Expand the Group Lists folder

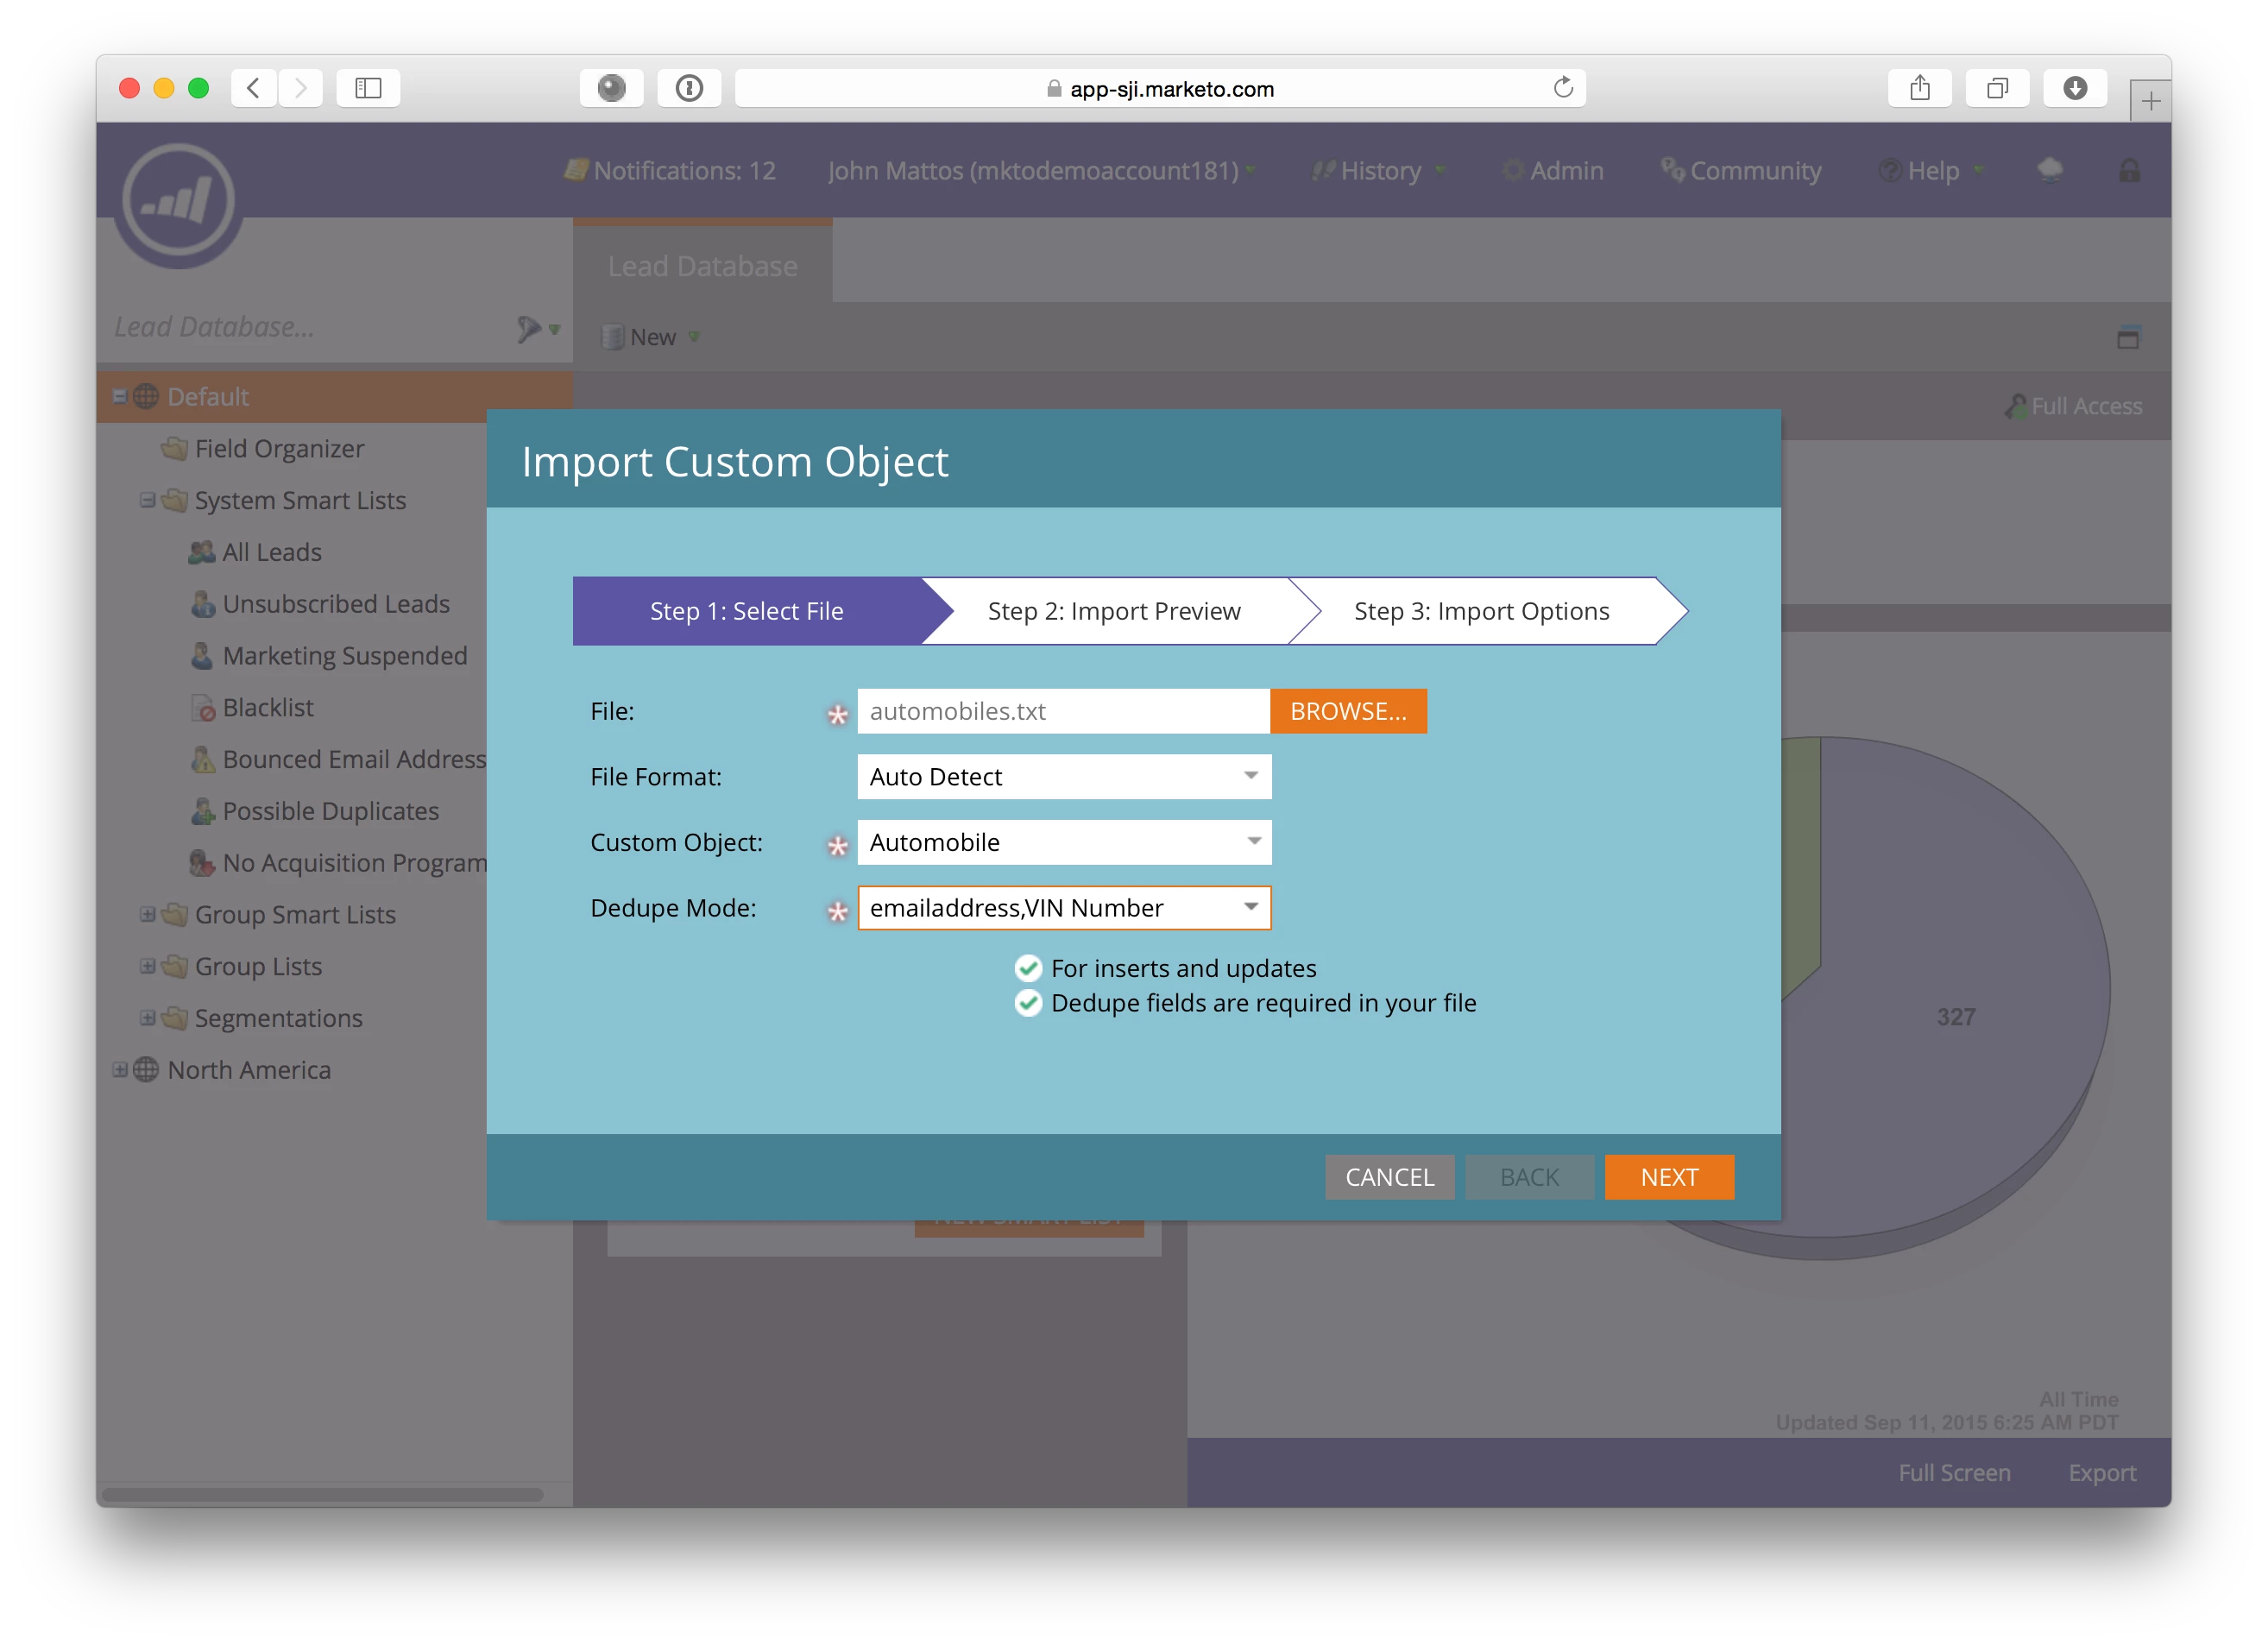click(147, 966)
